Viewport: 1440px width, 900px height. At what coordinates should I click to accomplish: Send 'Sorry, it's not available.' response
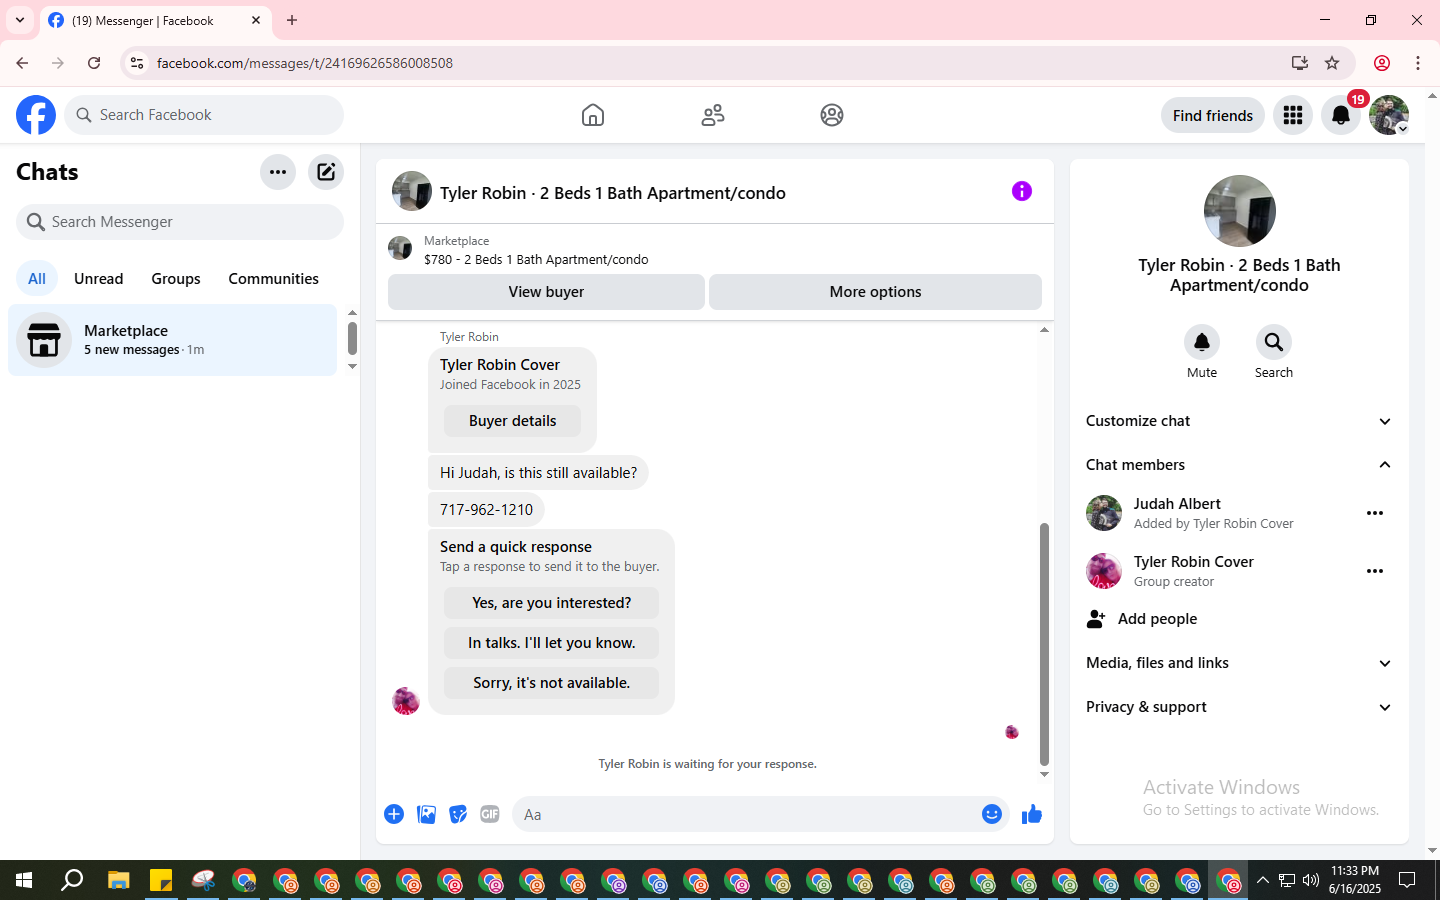(x=551, y=683)
